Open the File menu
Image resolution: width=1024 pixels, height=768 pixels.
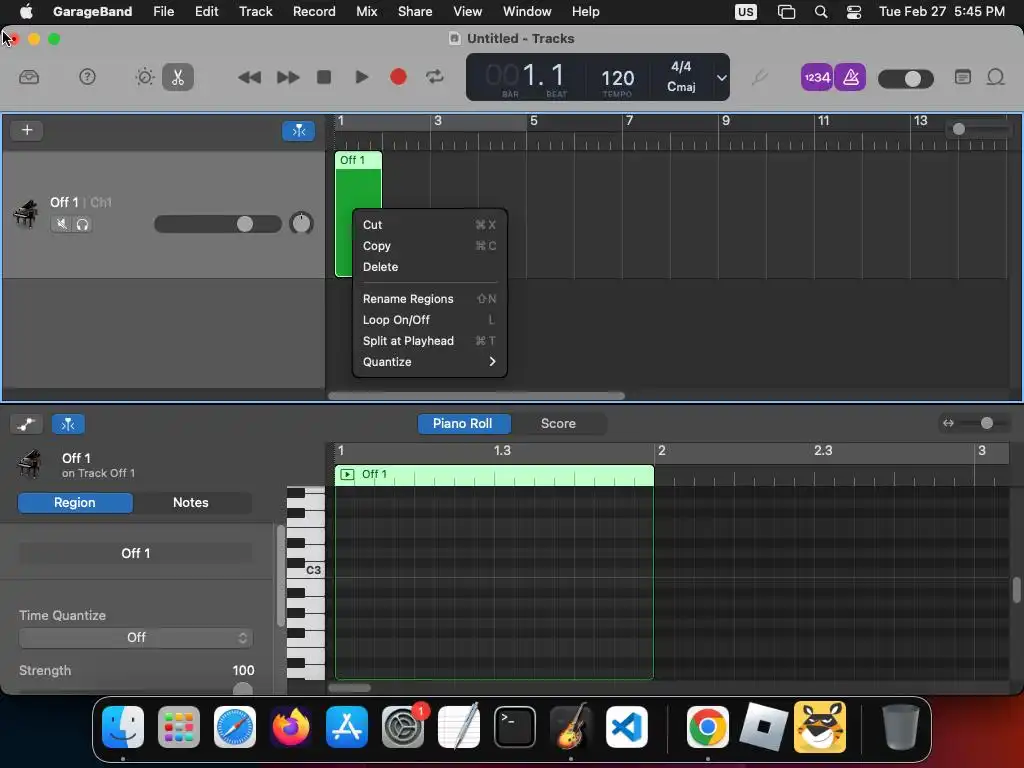tap(163, 11)
